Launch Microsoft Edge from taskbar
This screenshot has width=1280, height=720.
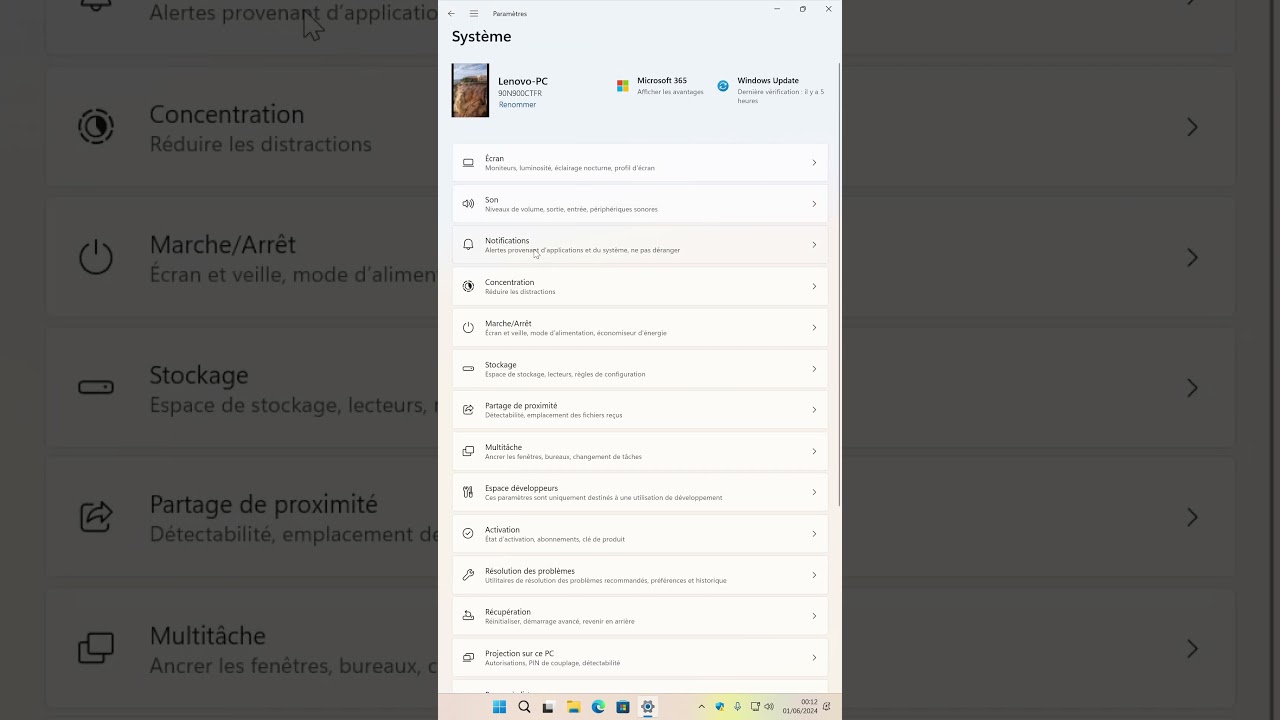pyautogui.click(x=598, y=707)
